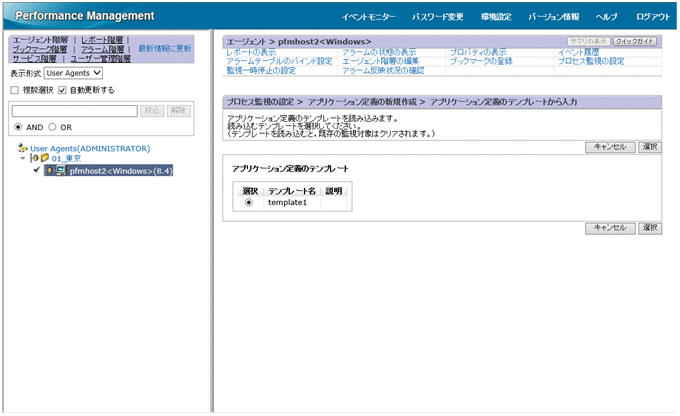
Task: Click the 解除 clear button
Action: click(178, 111)
